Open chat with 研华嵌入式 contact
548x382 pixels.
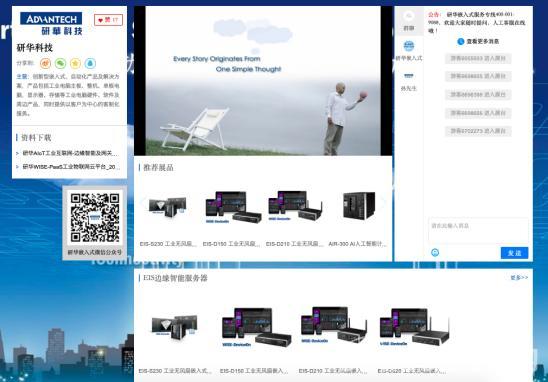[409, 51]
